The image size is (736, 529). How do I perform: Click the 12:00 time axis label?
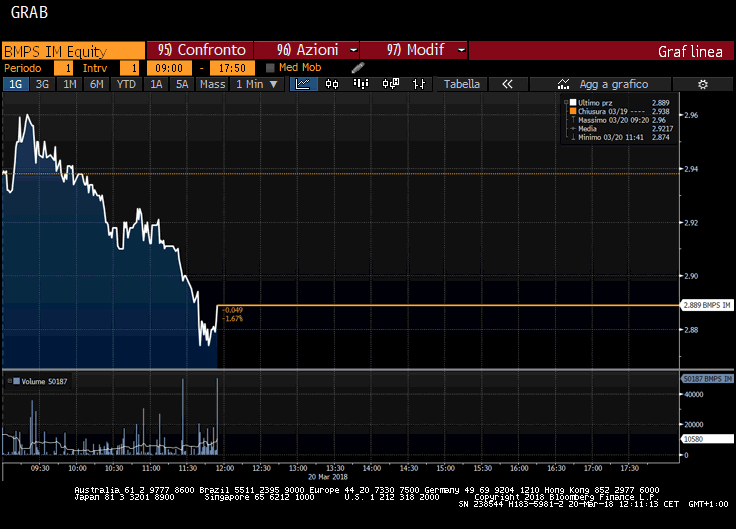tap(224, 468)
